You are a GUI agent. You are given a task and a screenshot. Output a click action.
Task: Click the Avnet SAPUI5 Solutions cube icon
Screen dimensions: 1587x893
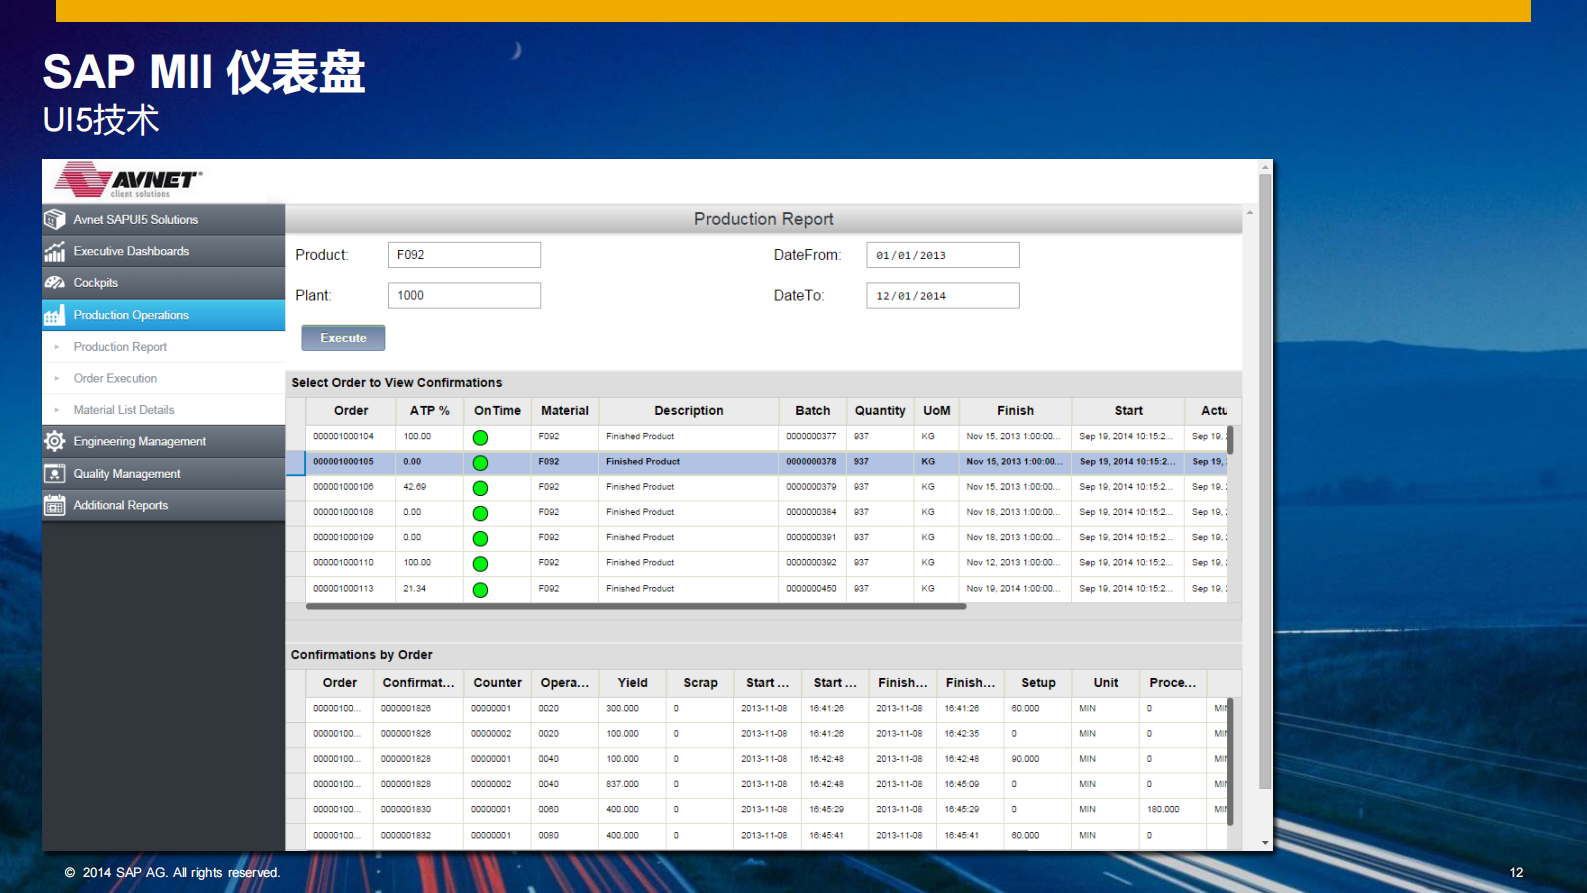[55, 219]
